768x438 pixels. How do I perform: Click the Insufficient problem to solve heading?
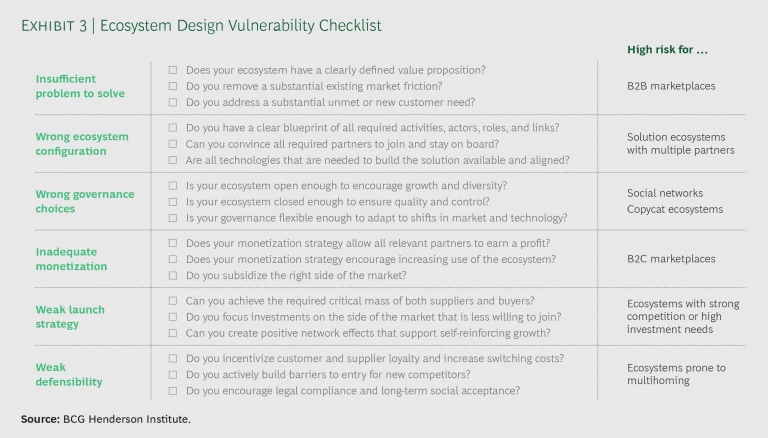click(80, 86)
